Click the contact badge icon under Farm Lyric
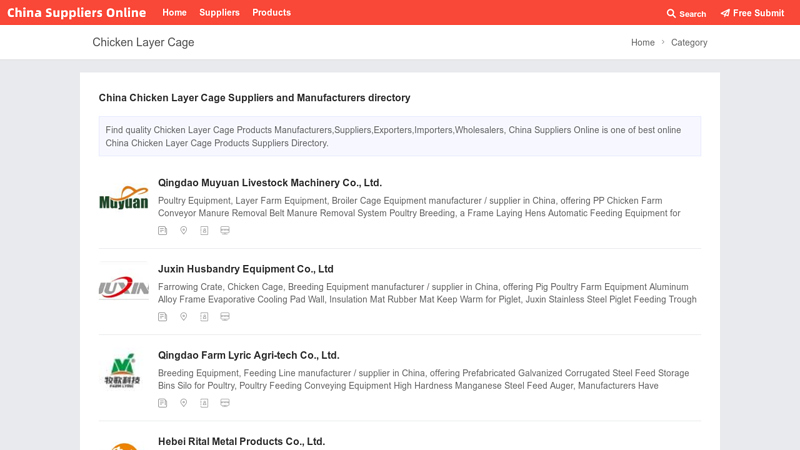 [x=204, y=403]
